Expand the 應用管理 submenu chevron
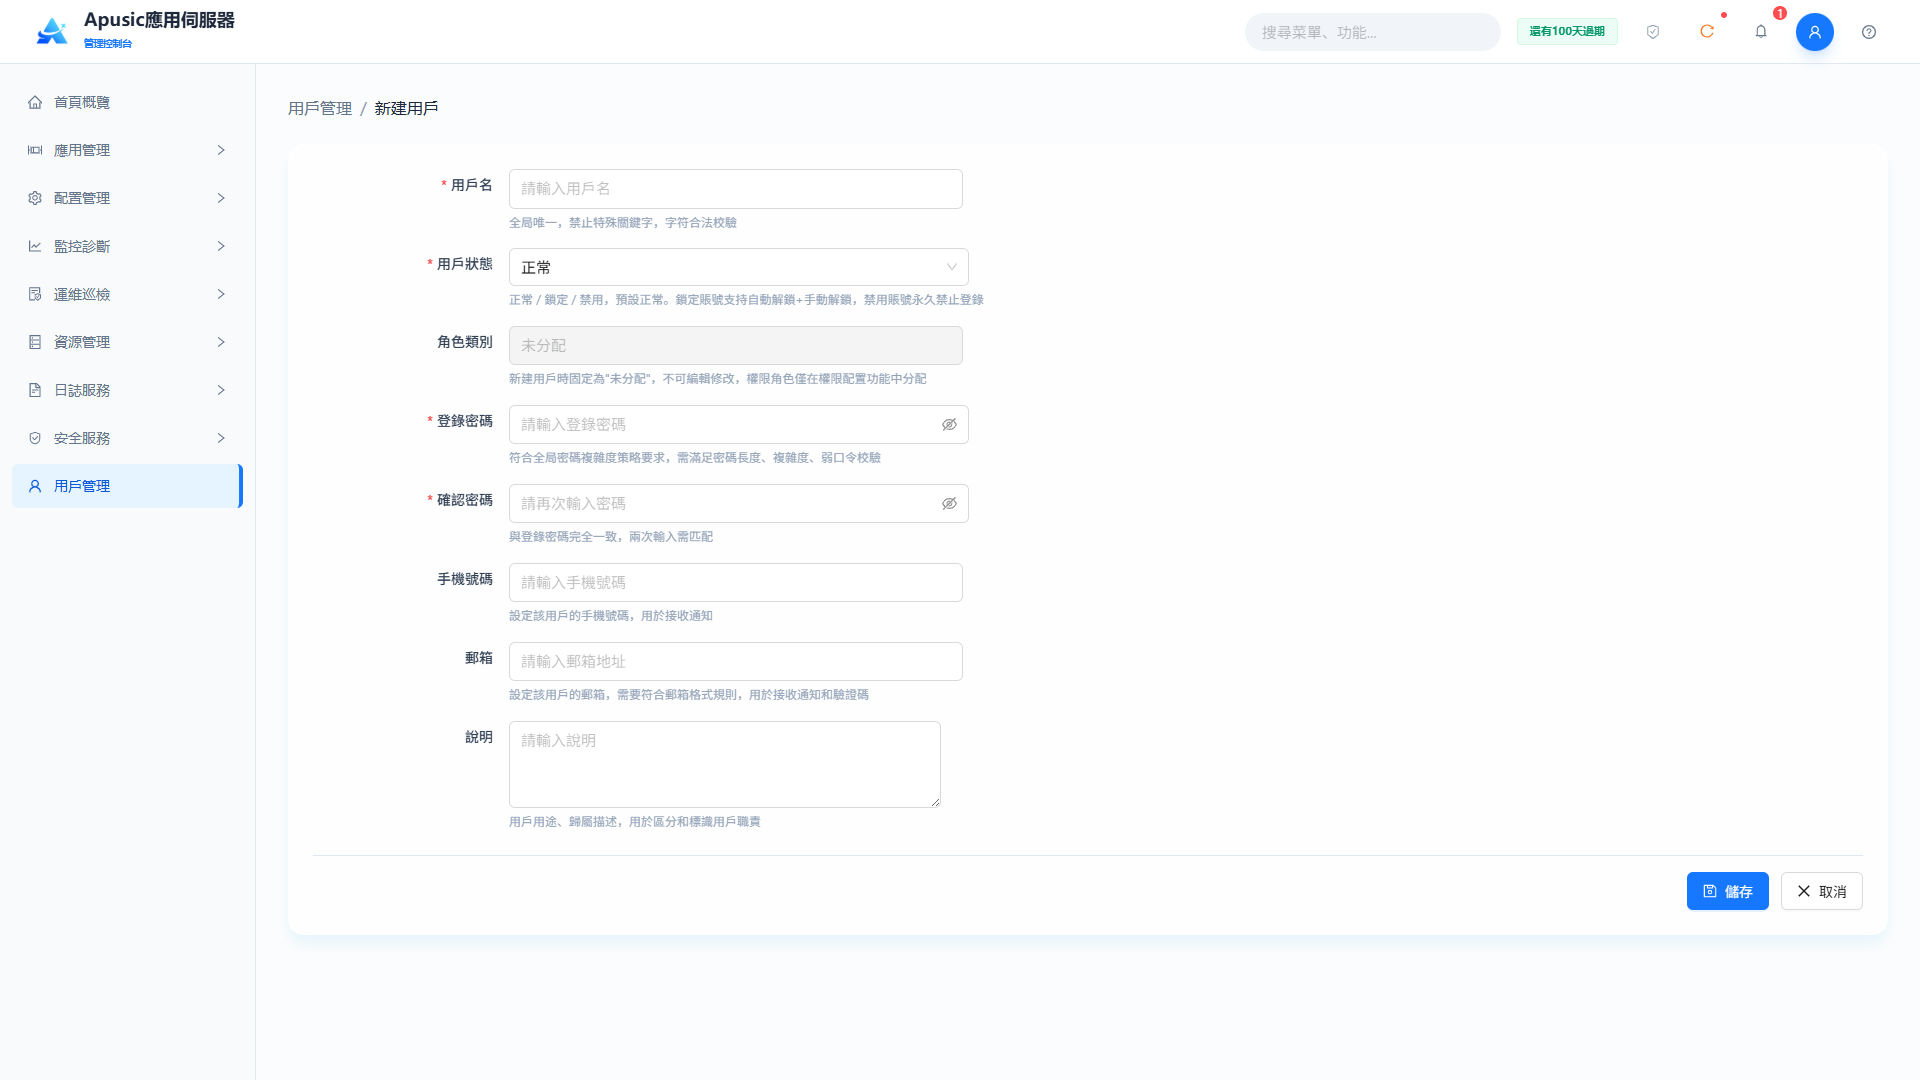 pyautogui.click(x=221, y=150)
